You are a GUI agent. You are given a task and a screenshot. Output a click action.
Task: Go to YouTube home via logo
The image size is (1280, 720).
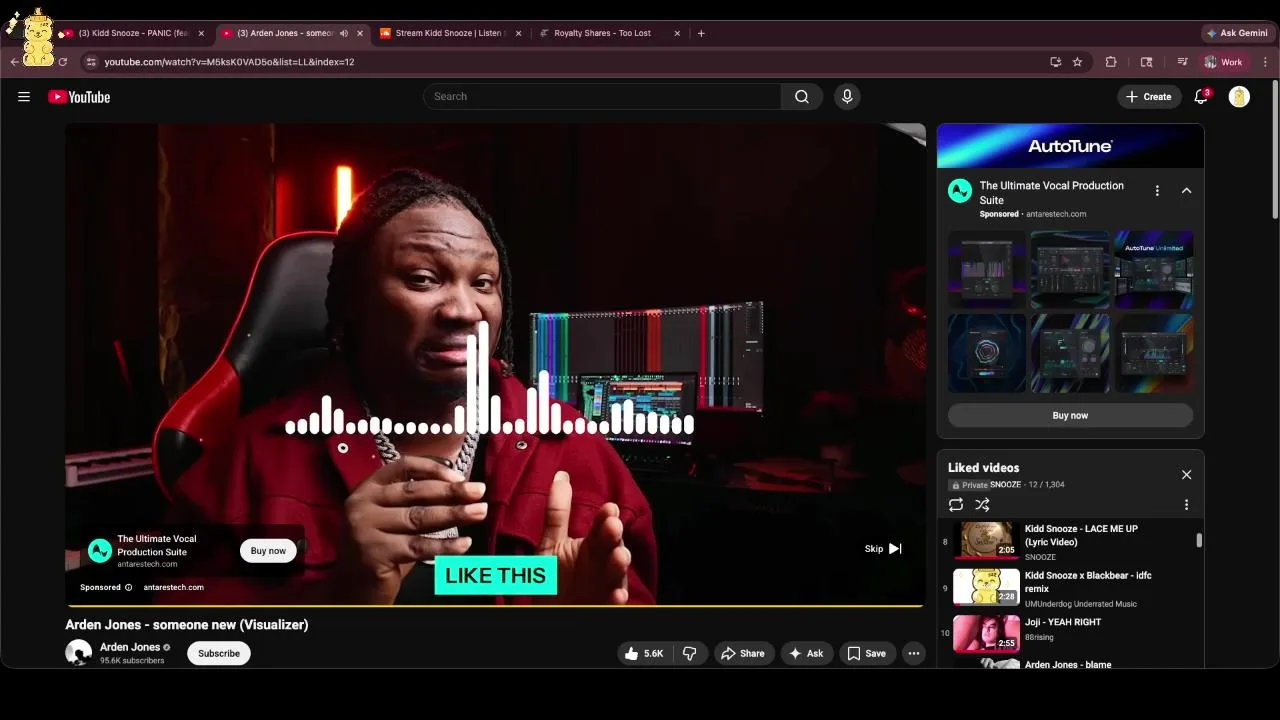click(79, 97)
